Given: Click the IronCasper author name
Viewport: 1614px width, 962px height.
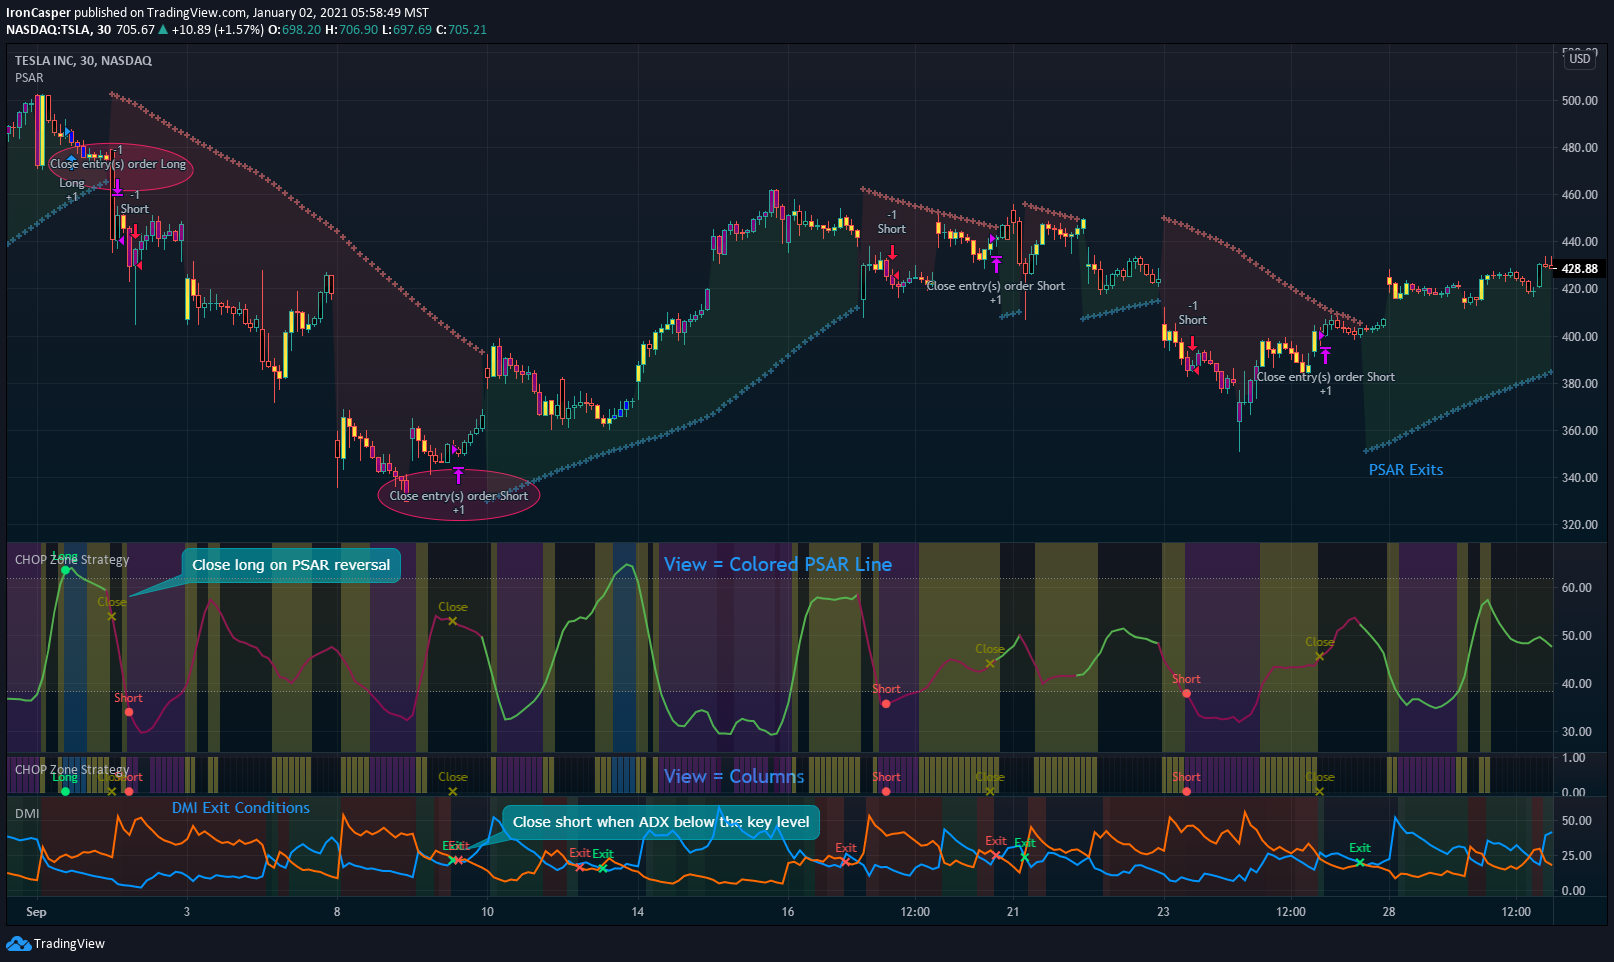Looking at the screenshot, I should tap(38, 13).
